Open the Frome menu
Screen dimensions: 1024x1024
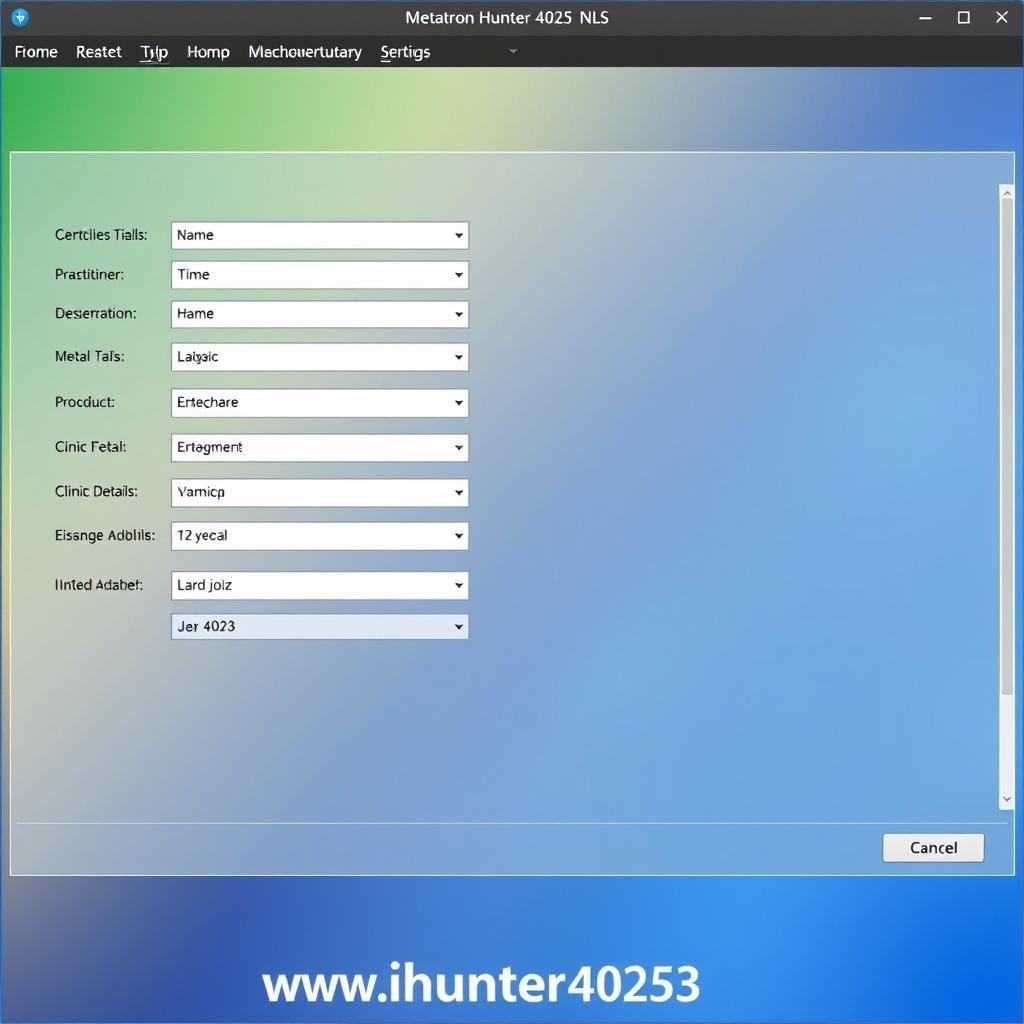tap(35, 52)
